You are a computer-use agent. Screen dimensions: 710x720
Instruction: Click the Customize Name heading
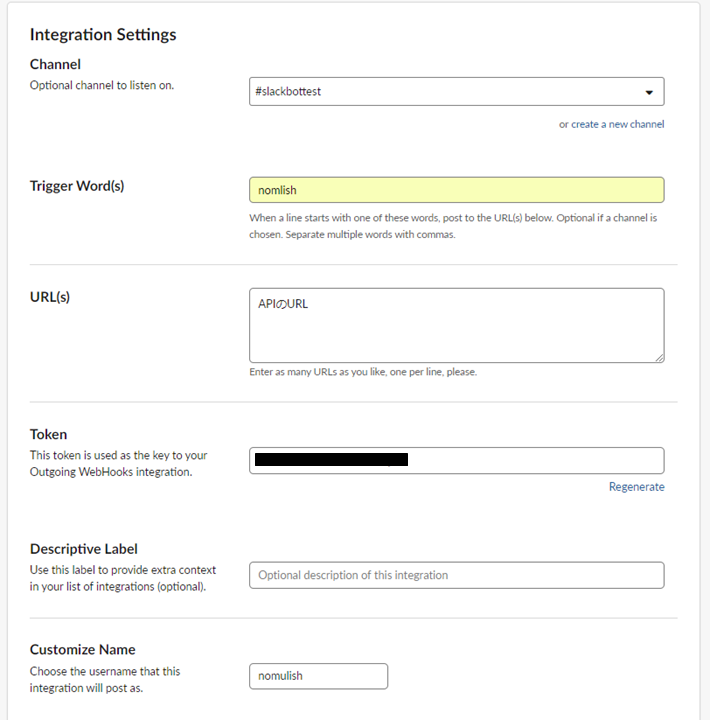coord(83,649)
